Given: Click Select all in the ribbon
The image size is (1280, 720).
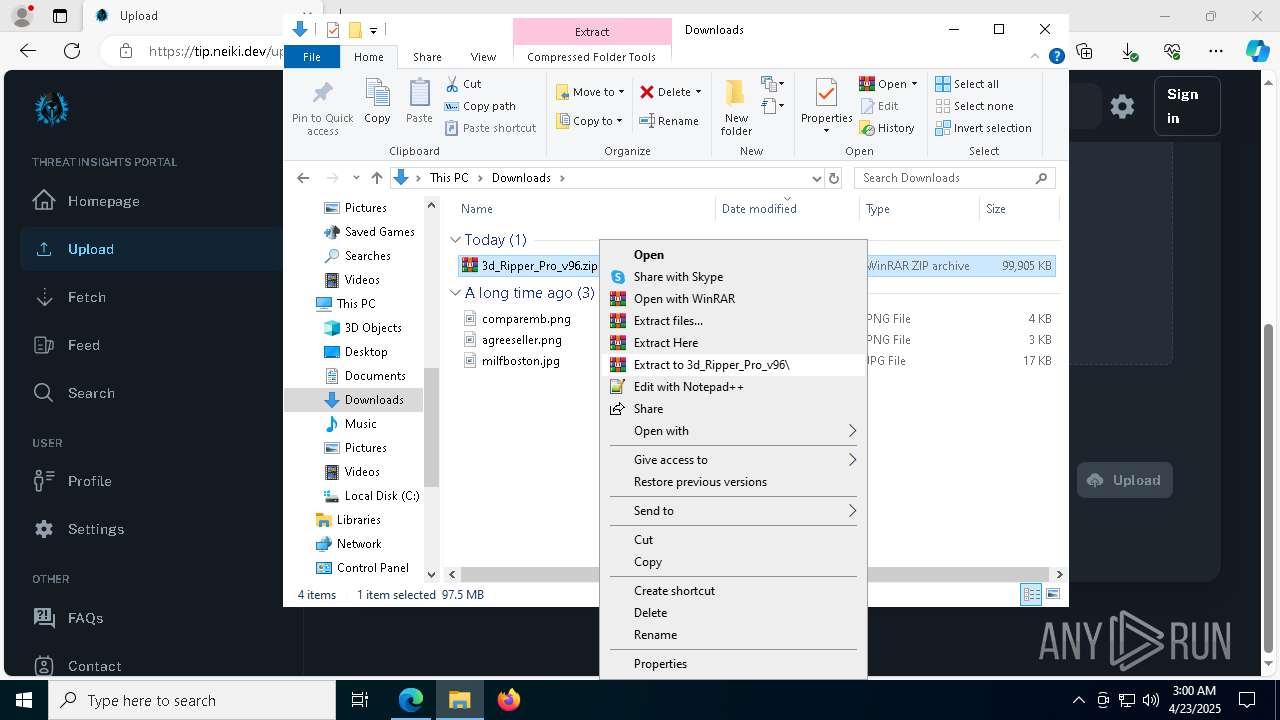Looking at the screenshot, I should pos(966,84).
